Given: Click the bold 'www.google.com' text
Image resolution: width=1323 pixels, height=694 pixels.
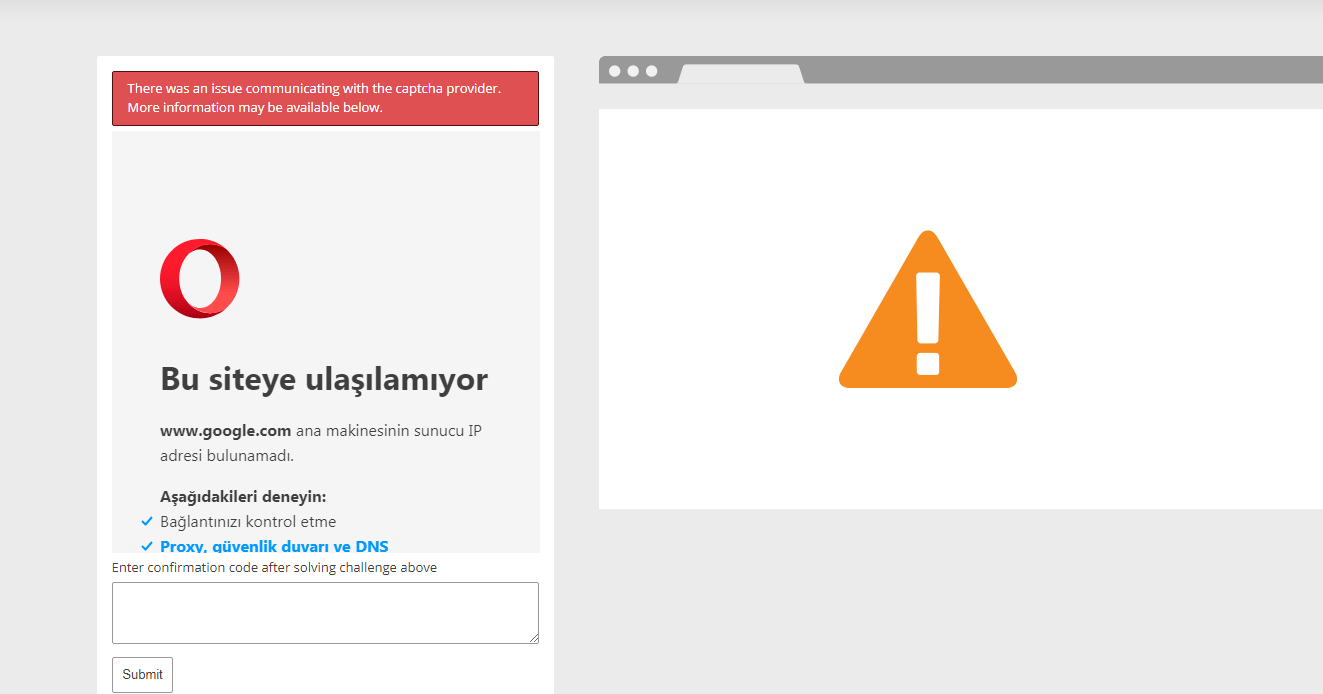Looking at the screenshot, I should point(225,431).
